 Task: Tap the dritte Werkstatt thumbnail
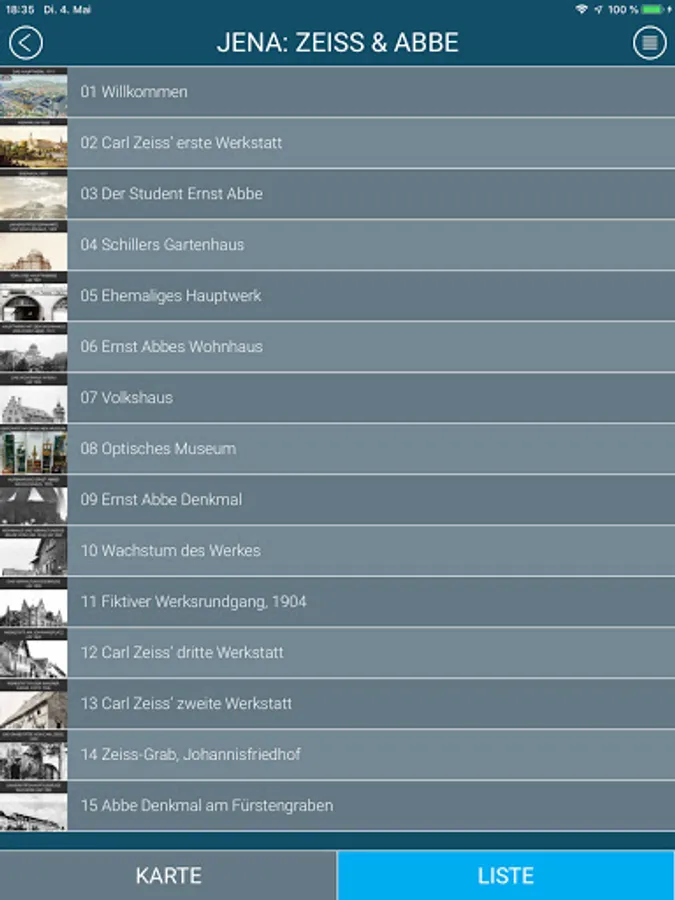point(33,653)
